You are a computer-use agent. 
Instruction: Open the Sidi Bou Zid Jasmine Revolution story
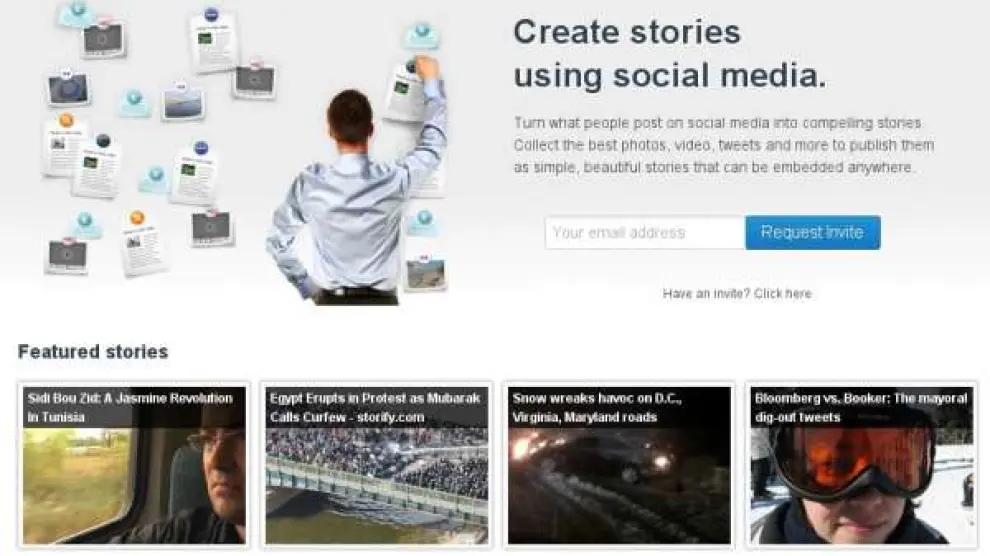pyautogui.click(x=134, y=465)
